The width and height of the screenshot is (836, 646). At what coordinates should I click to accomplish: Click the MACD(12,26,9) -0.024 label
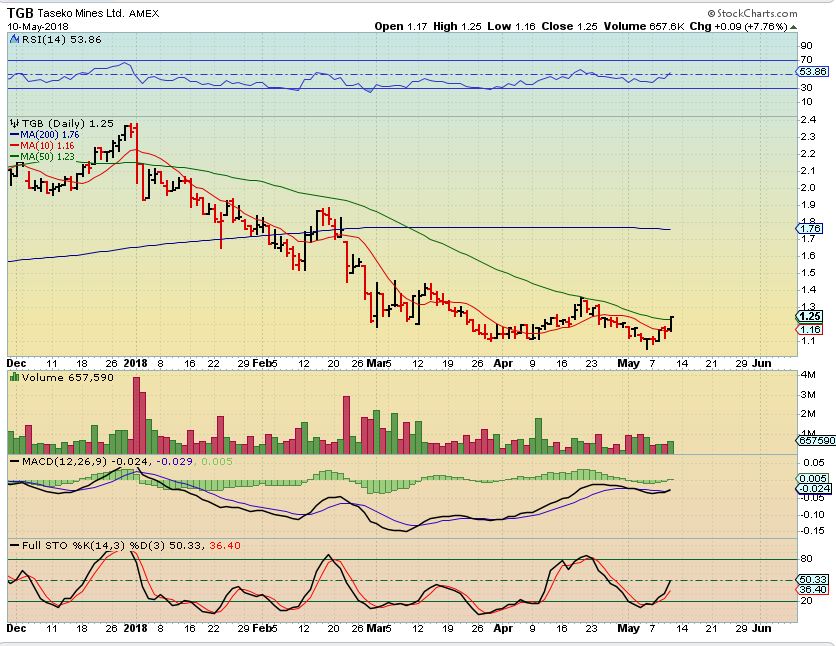point(84,461)
